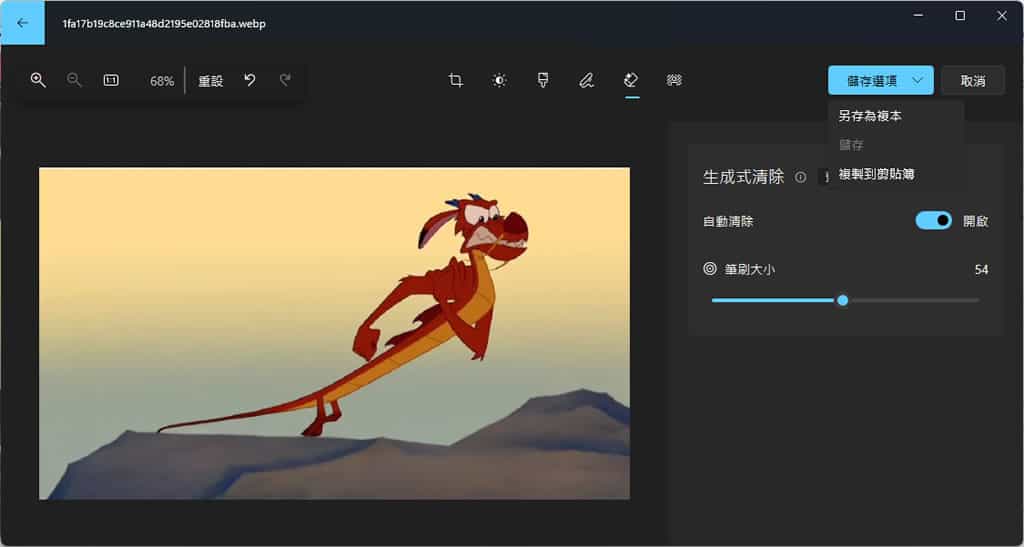1024x547 pixels.
Task: Zoom out with the magnifier minus icon
Action: (x=74, y=80)
